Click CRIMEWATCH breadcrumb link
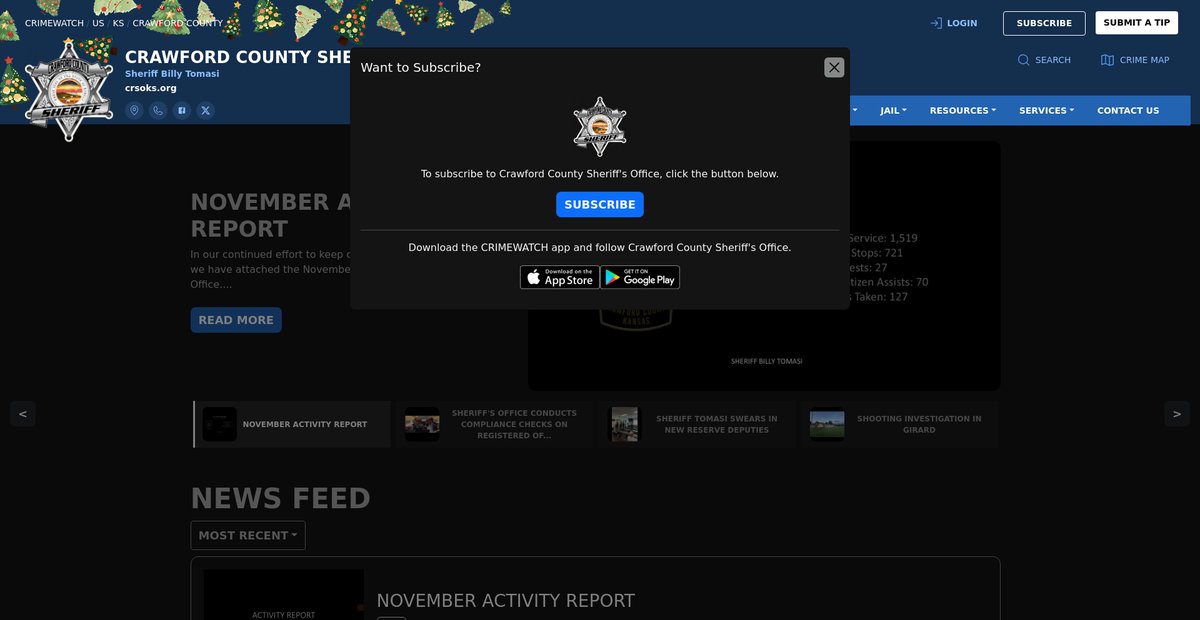Image resolution: width=1200 pixels, height=620 pixels. [55, 23]
